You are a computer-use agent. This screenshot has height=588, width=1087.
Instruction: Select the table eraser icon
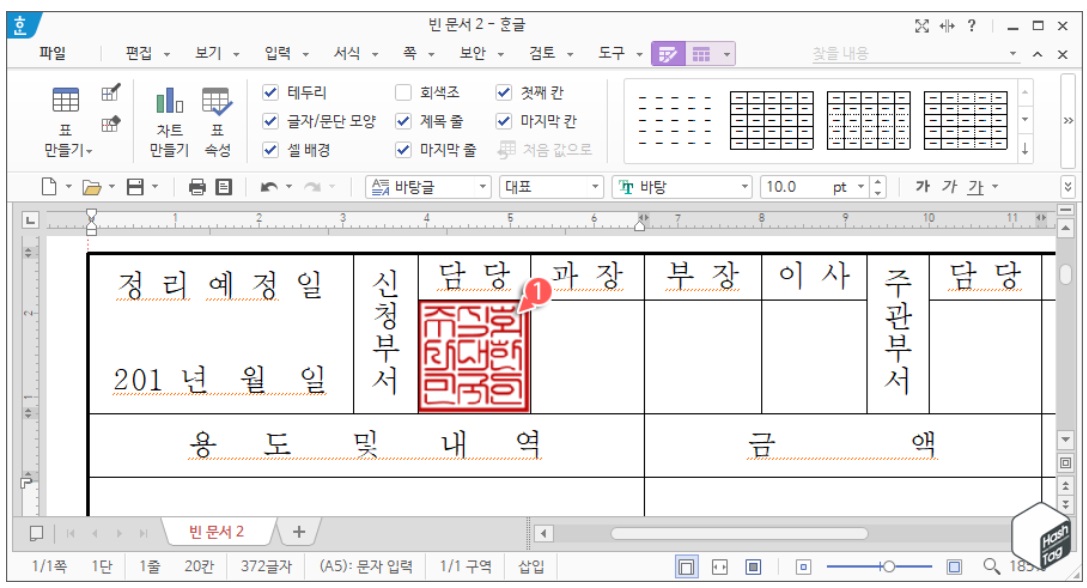(x=111, y=124)
